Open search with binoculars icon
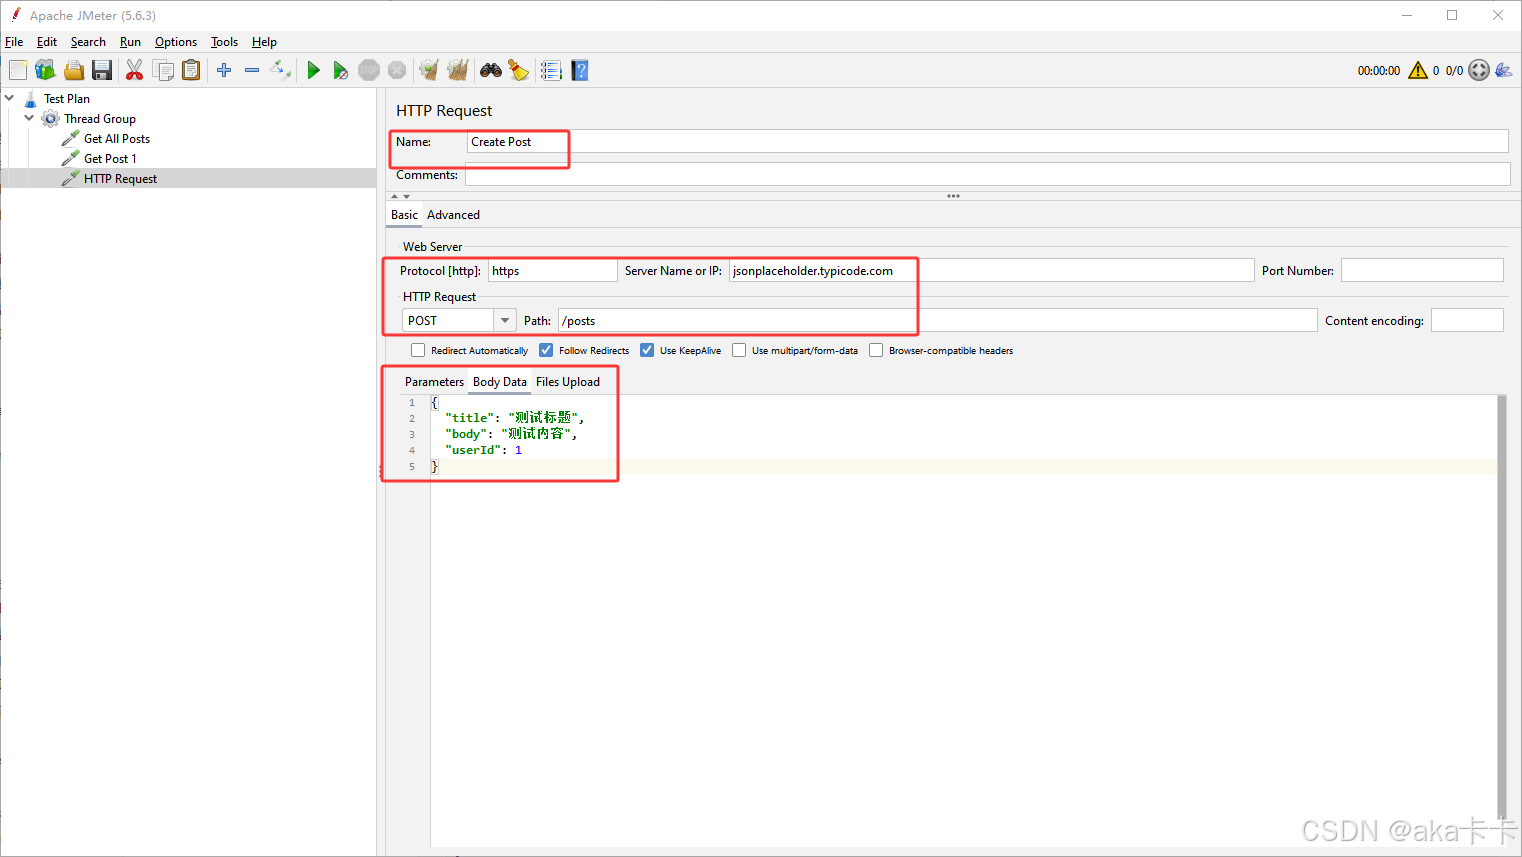The width and height of the screenshot is (1522, 857). tap(491, 70)
